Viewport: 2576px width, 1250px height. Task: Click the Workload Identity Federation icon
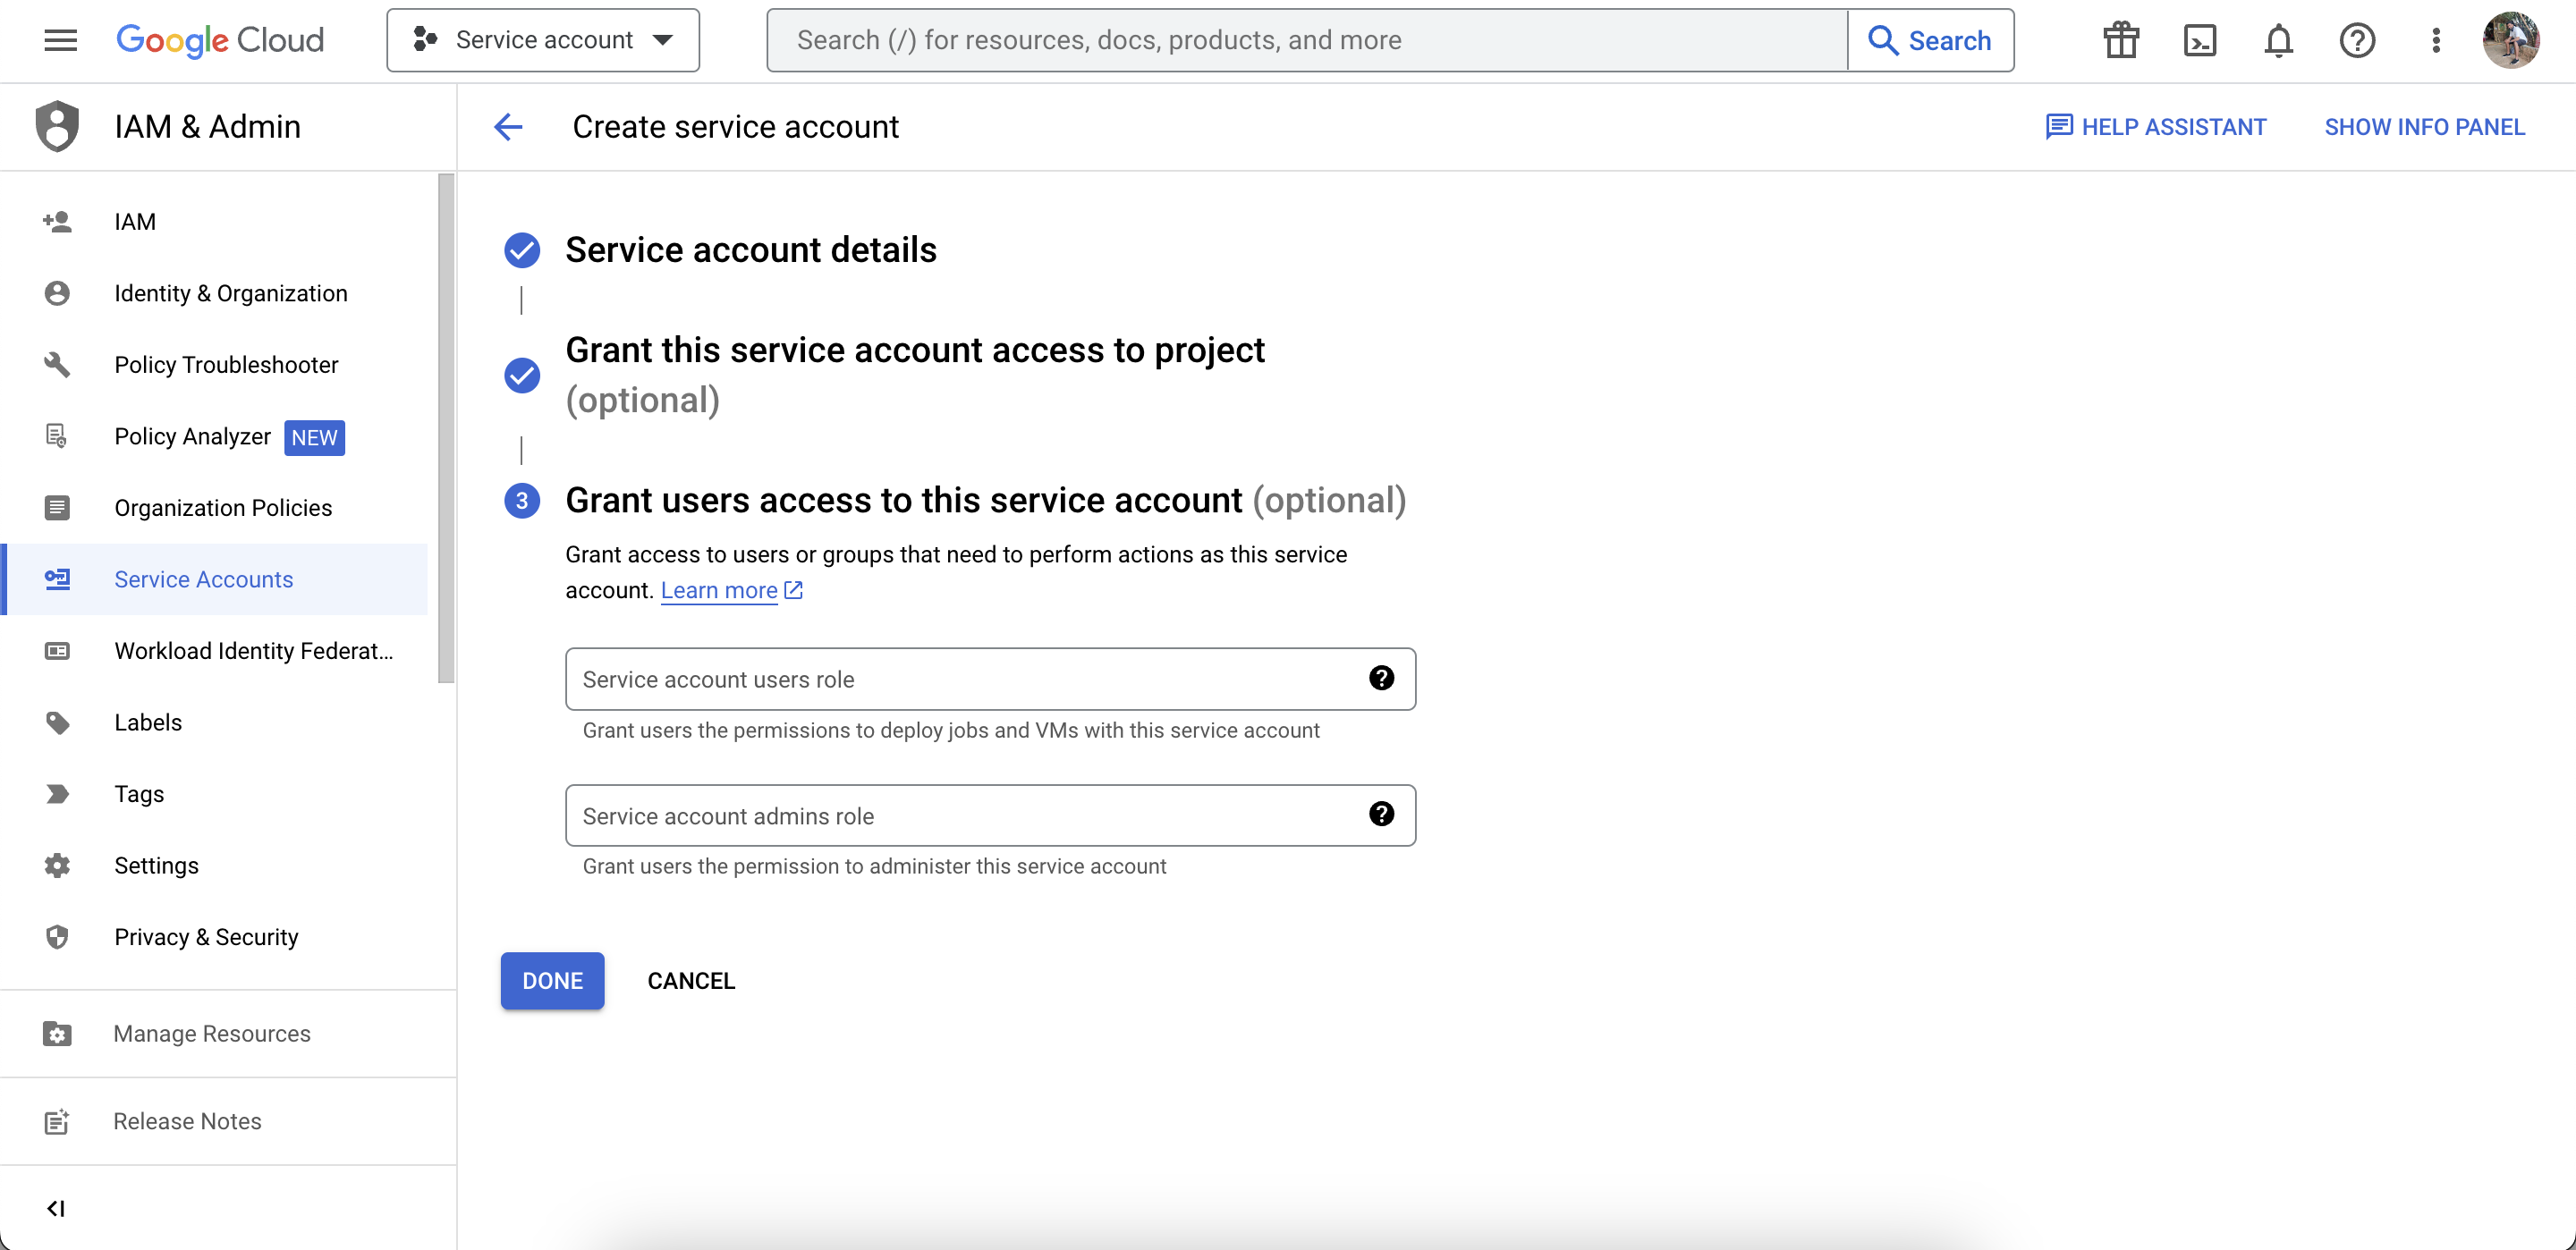(x=57, y=650)
